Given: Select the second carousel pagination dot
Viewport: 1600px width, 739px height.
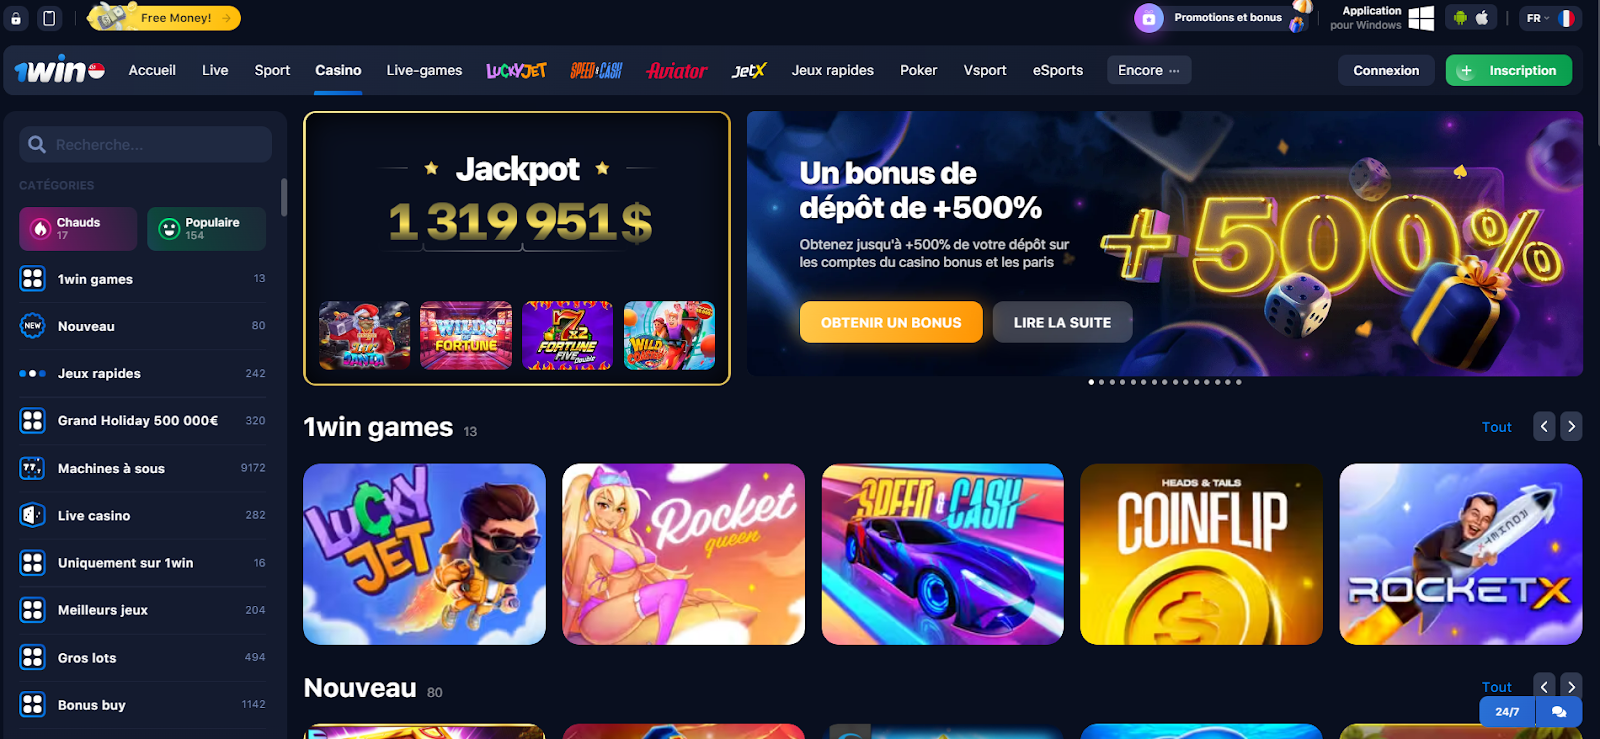Looking at the screenshot, I should click(x=1101, y=382).
